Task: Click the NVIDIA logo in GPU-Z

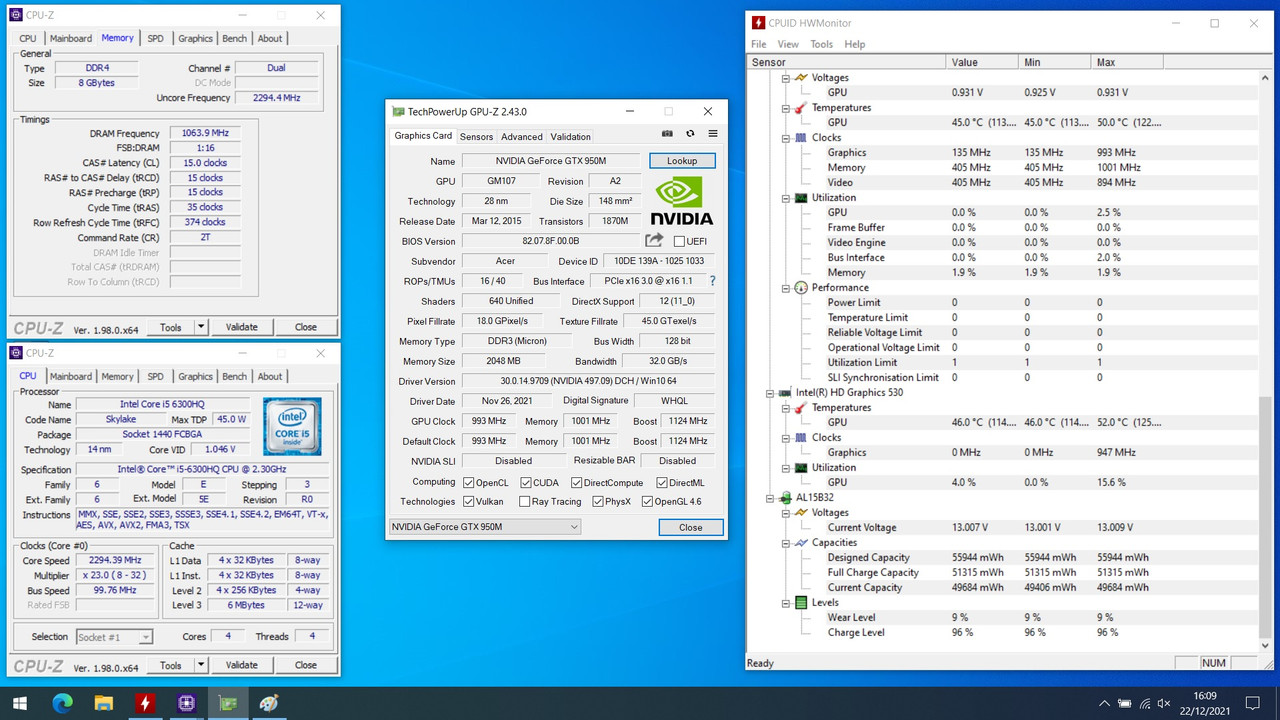Action: tap(682, 201)
